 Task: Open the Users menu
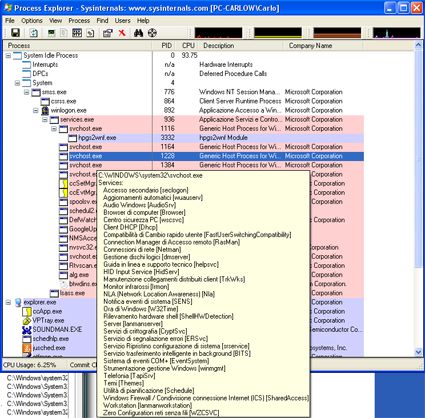click(x=122, y=21)
